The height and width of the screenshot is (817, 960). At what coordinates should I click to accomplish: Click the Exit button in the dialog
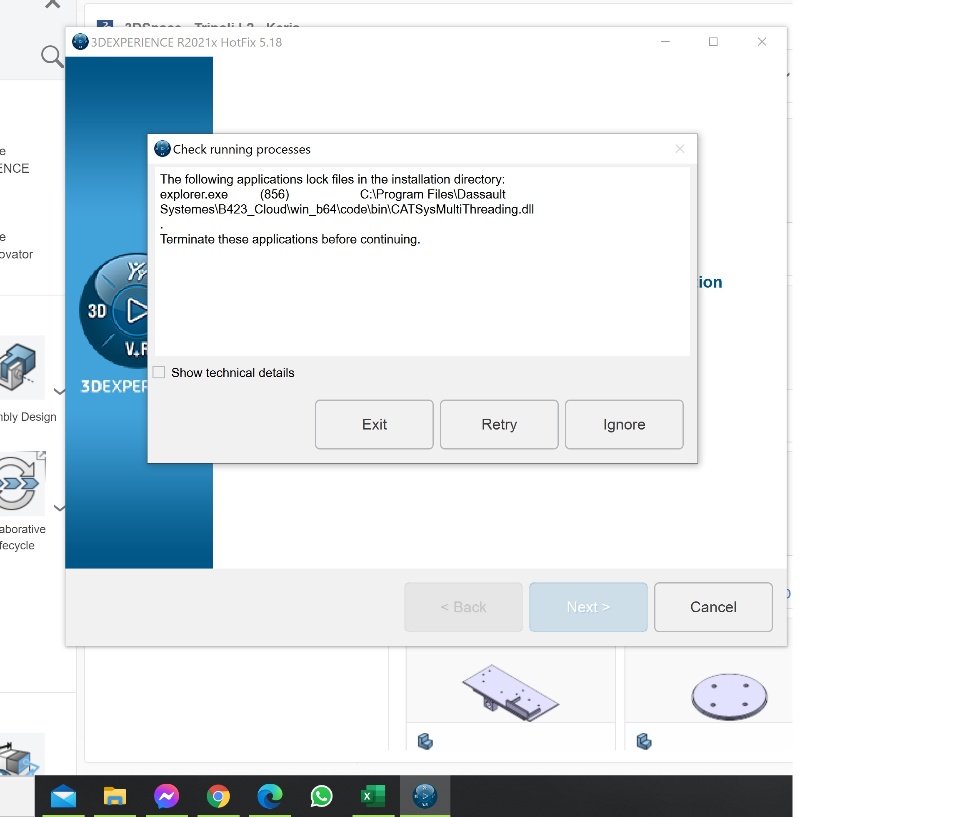click(374, 424)
